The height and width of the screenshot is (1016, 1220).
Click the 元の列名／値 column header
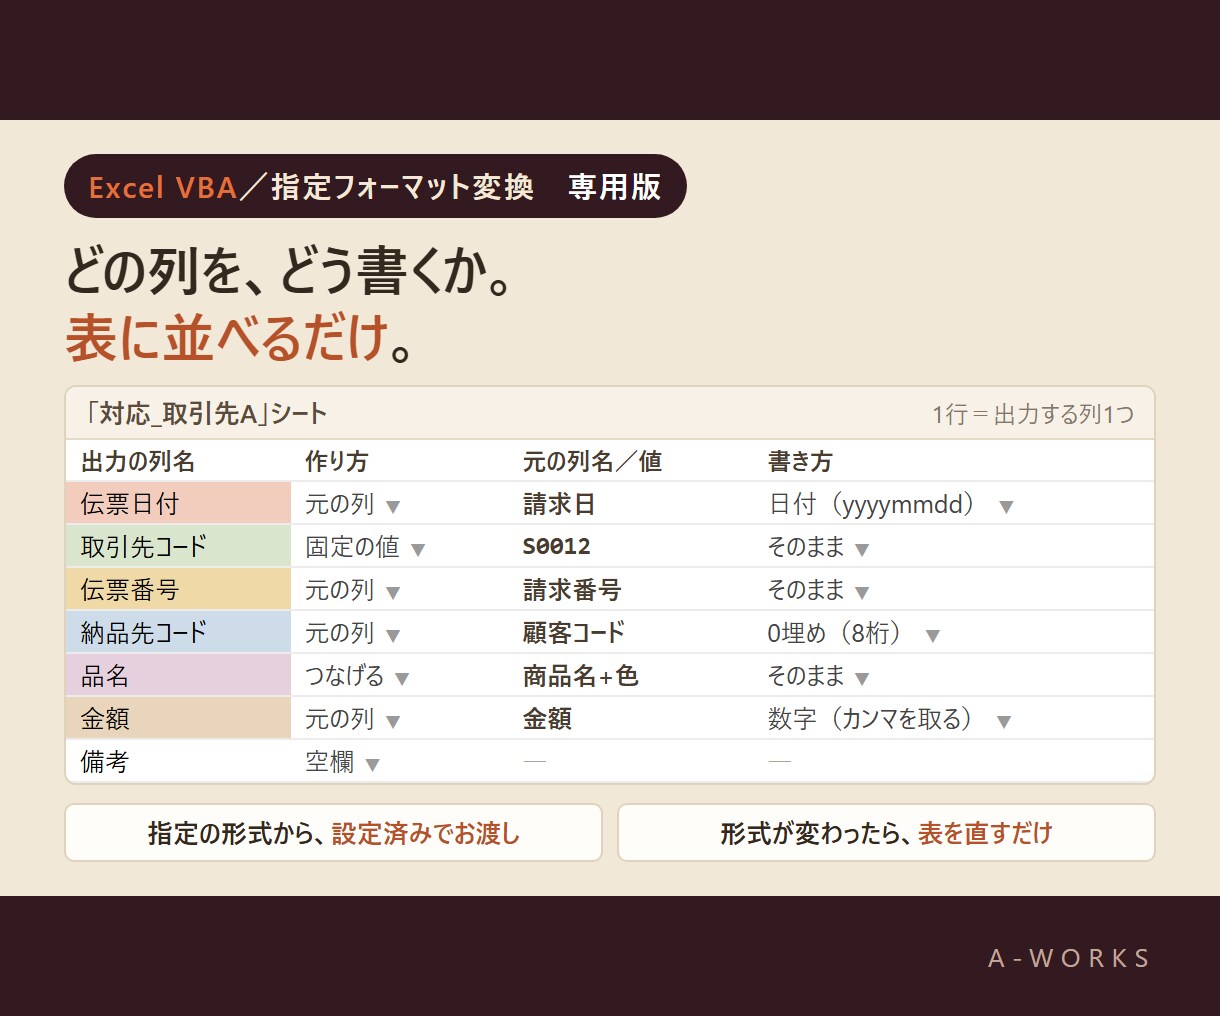(593, 462)
